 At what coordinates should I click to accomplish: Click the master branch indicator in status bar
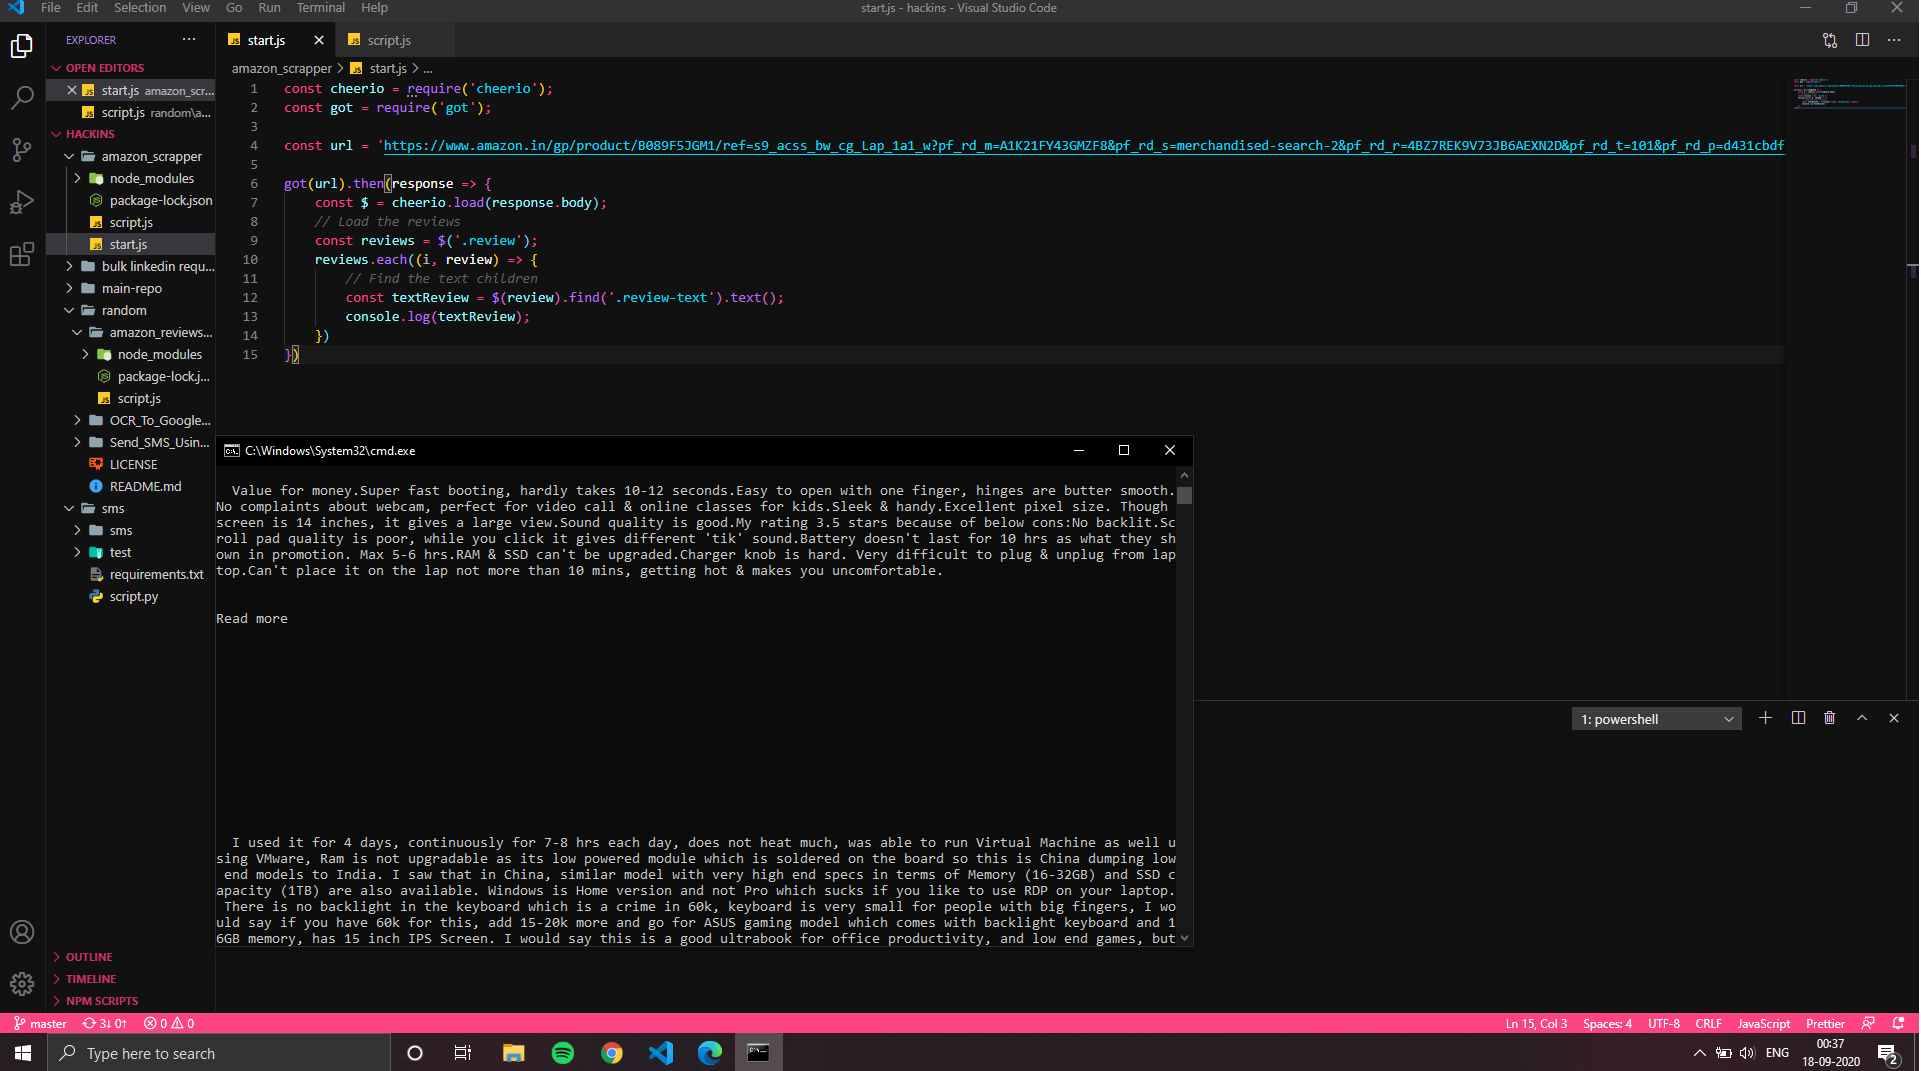40,1023
